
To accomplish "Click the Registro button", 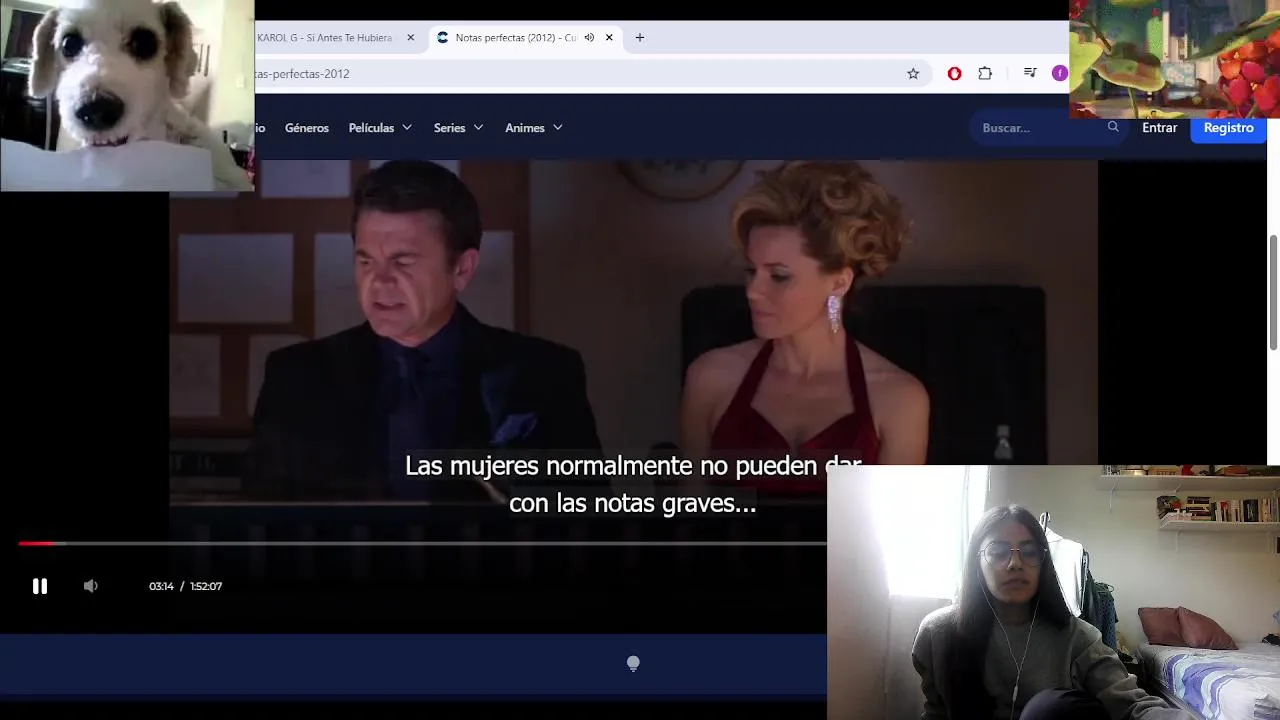I will click(1228, 128).
